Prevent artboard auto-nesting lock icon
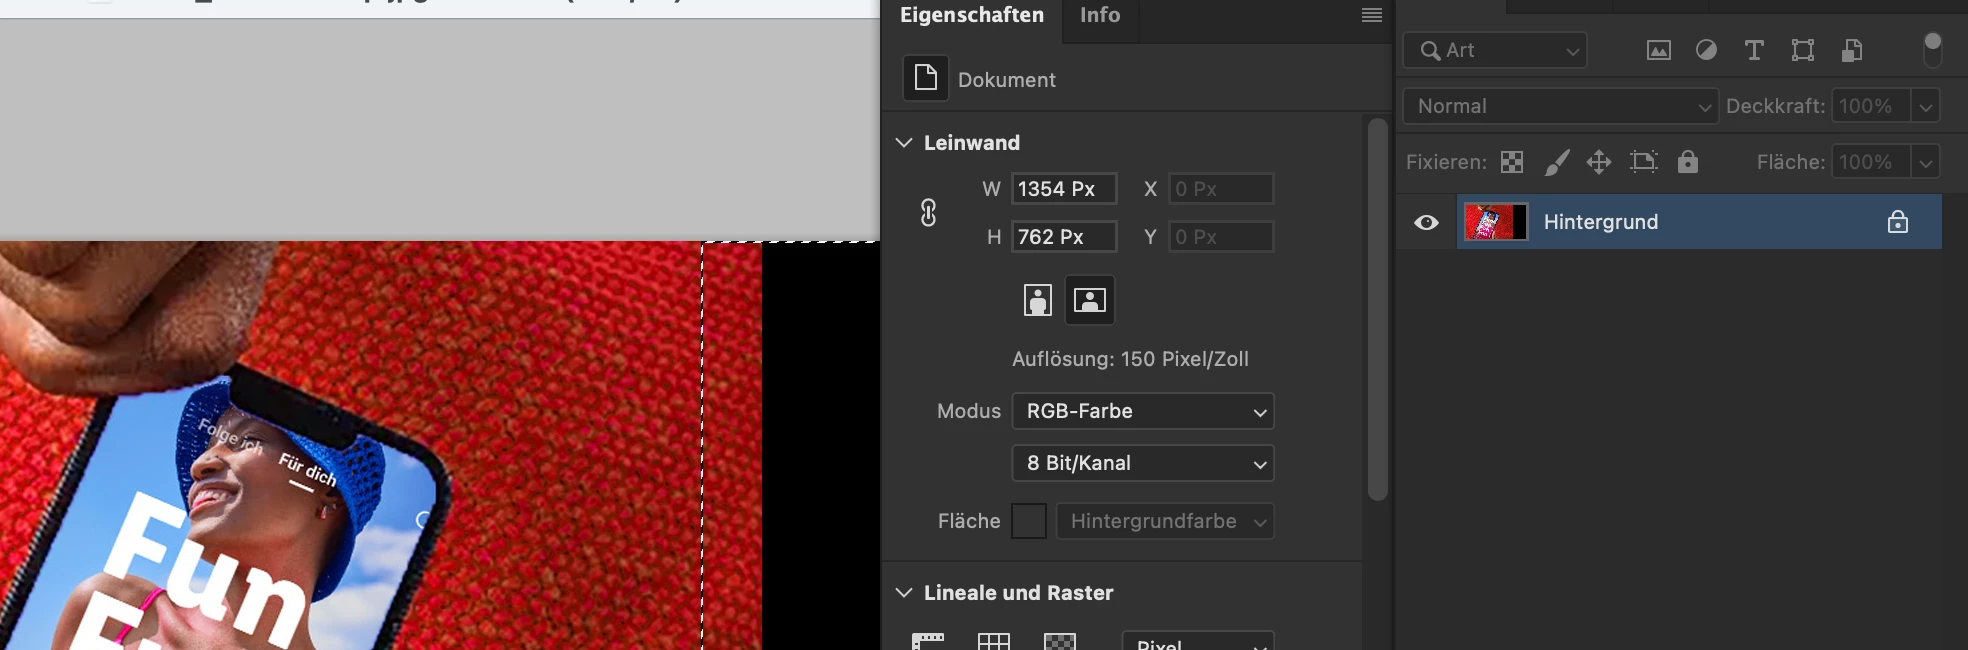 [1644, 162]
